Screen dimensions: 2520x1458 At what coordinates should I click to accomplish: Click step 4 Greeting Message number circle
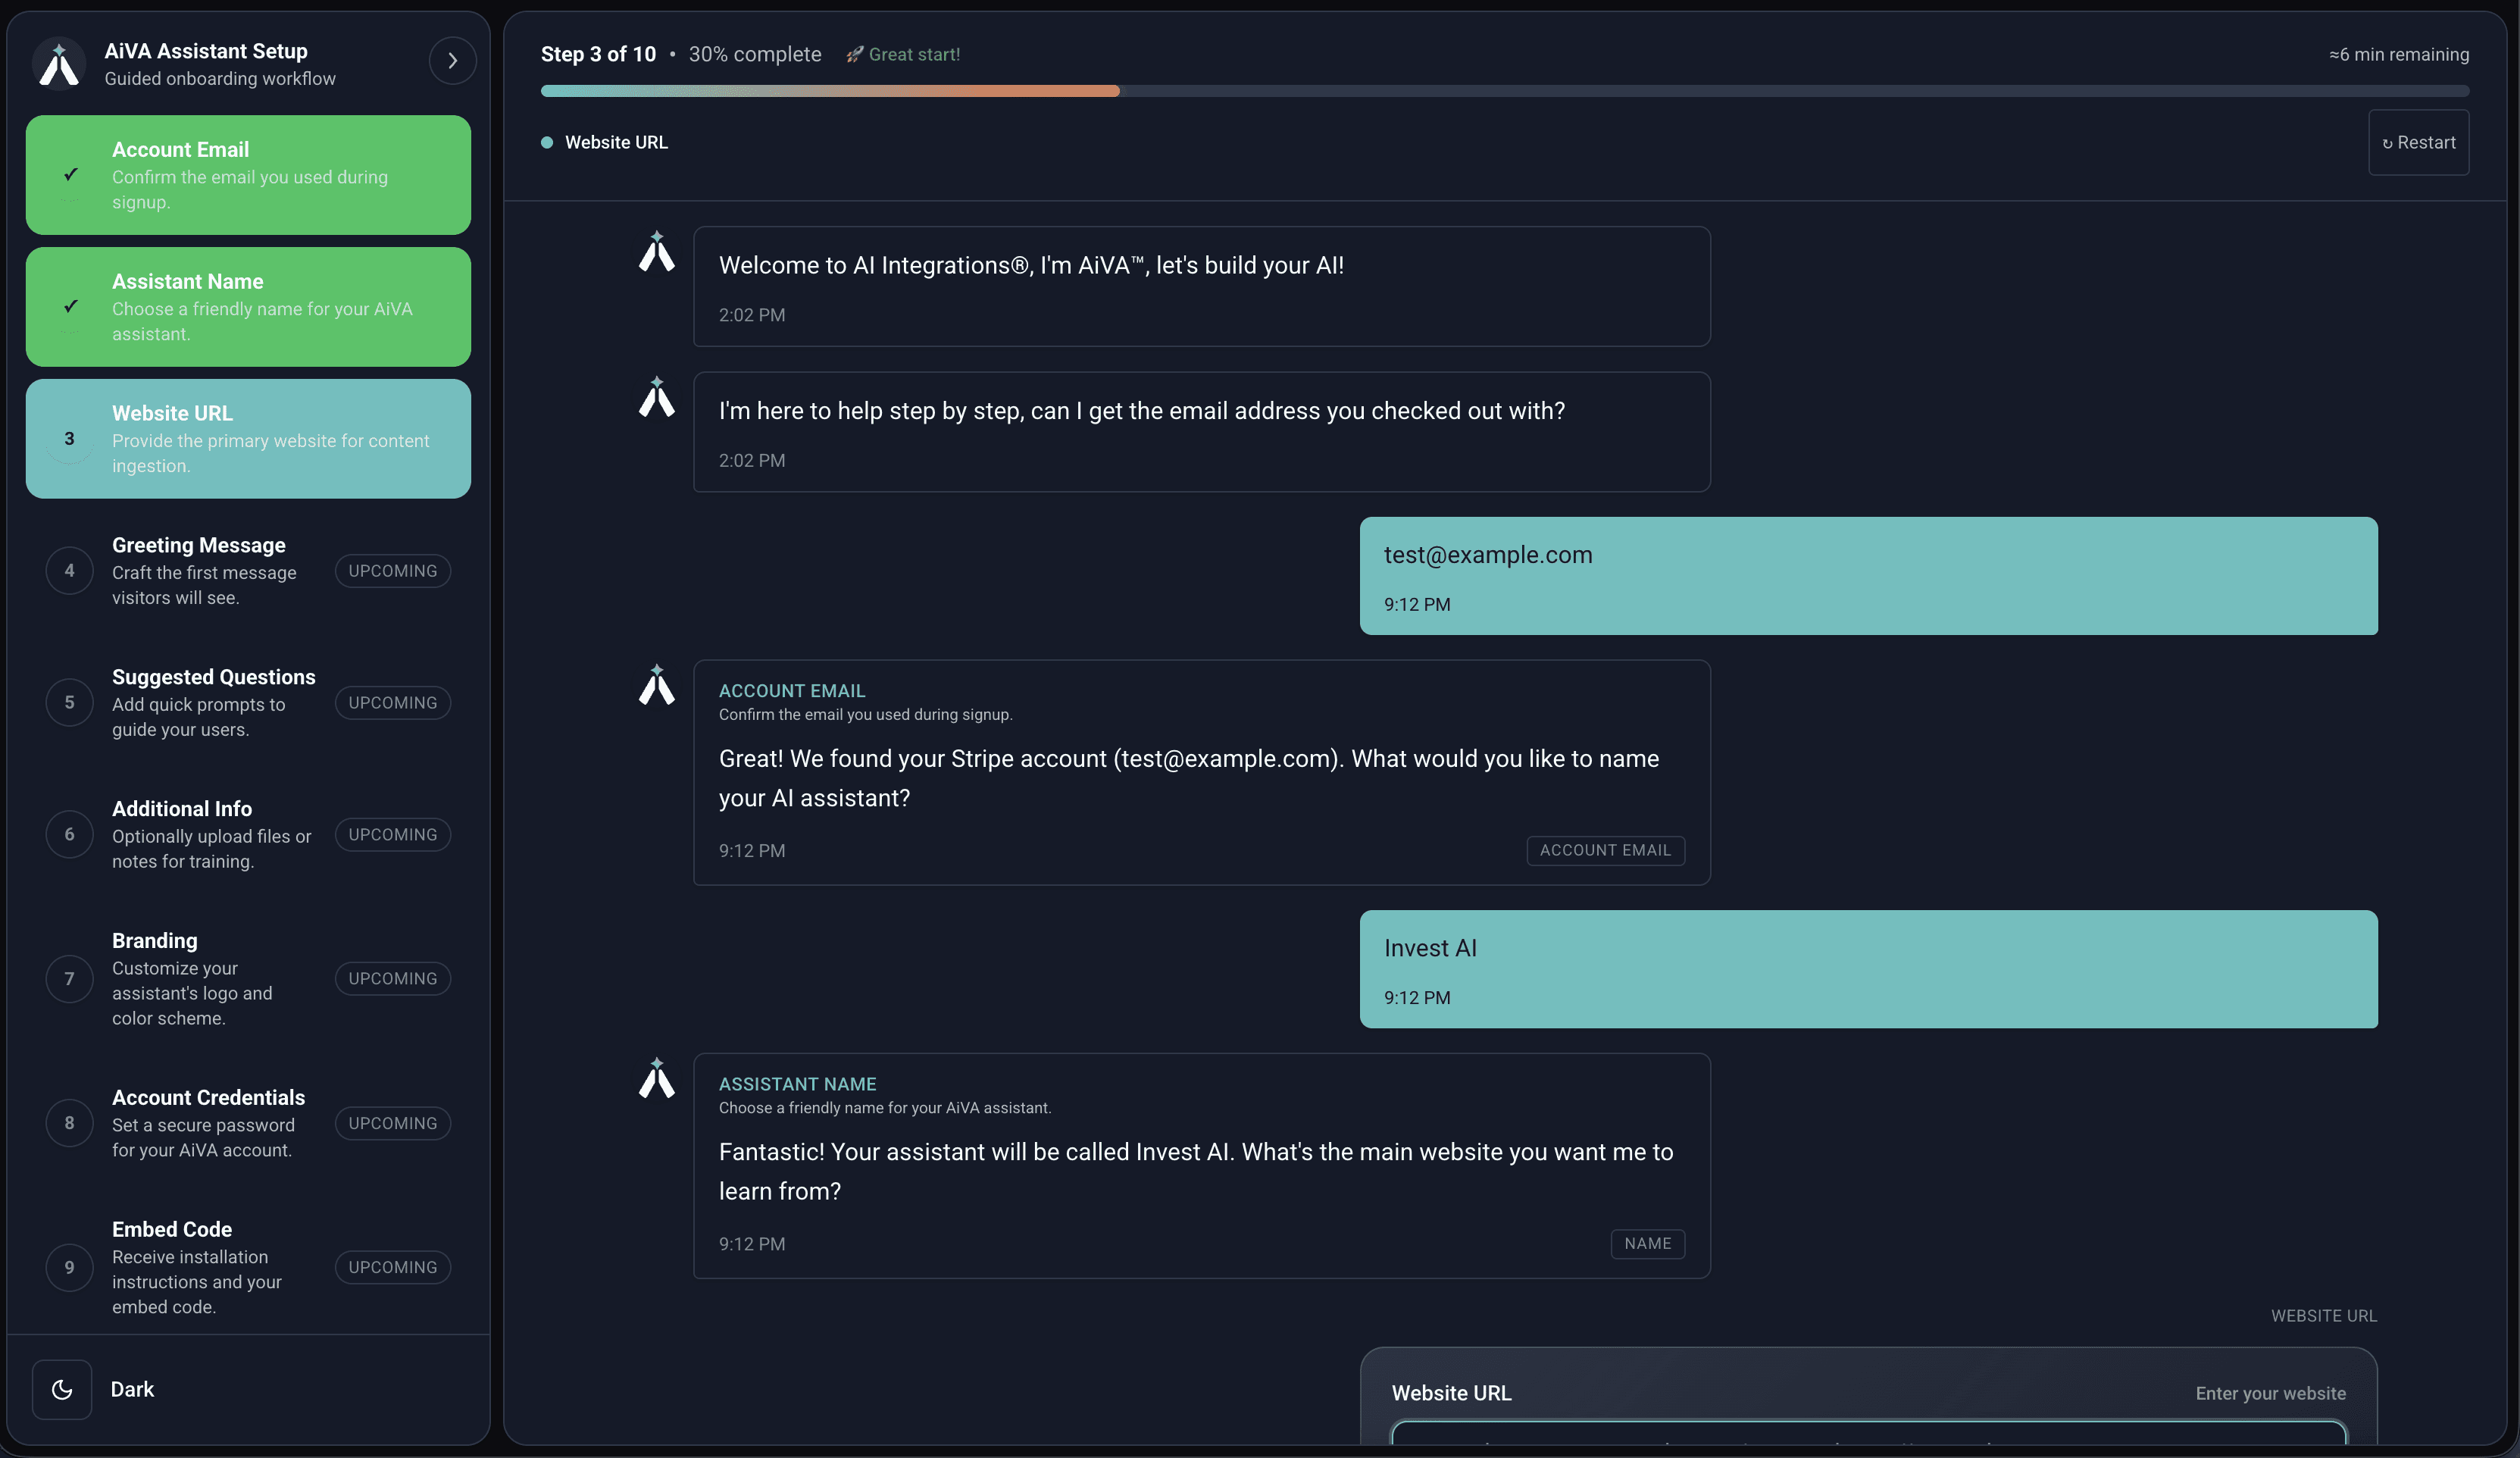tap(69, 571)
